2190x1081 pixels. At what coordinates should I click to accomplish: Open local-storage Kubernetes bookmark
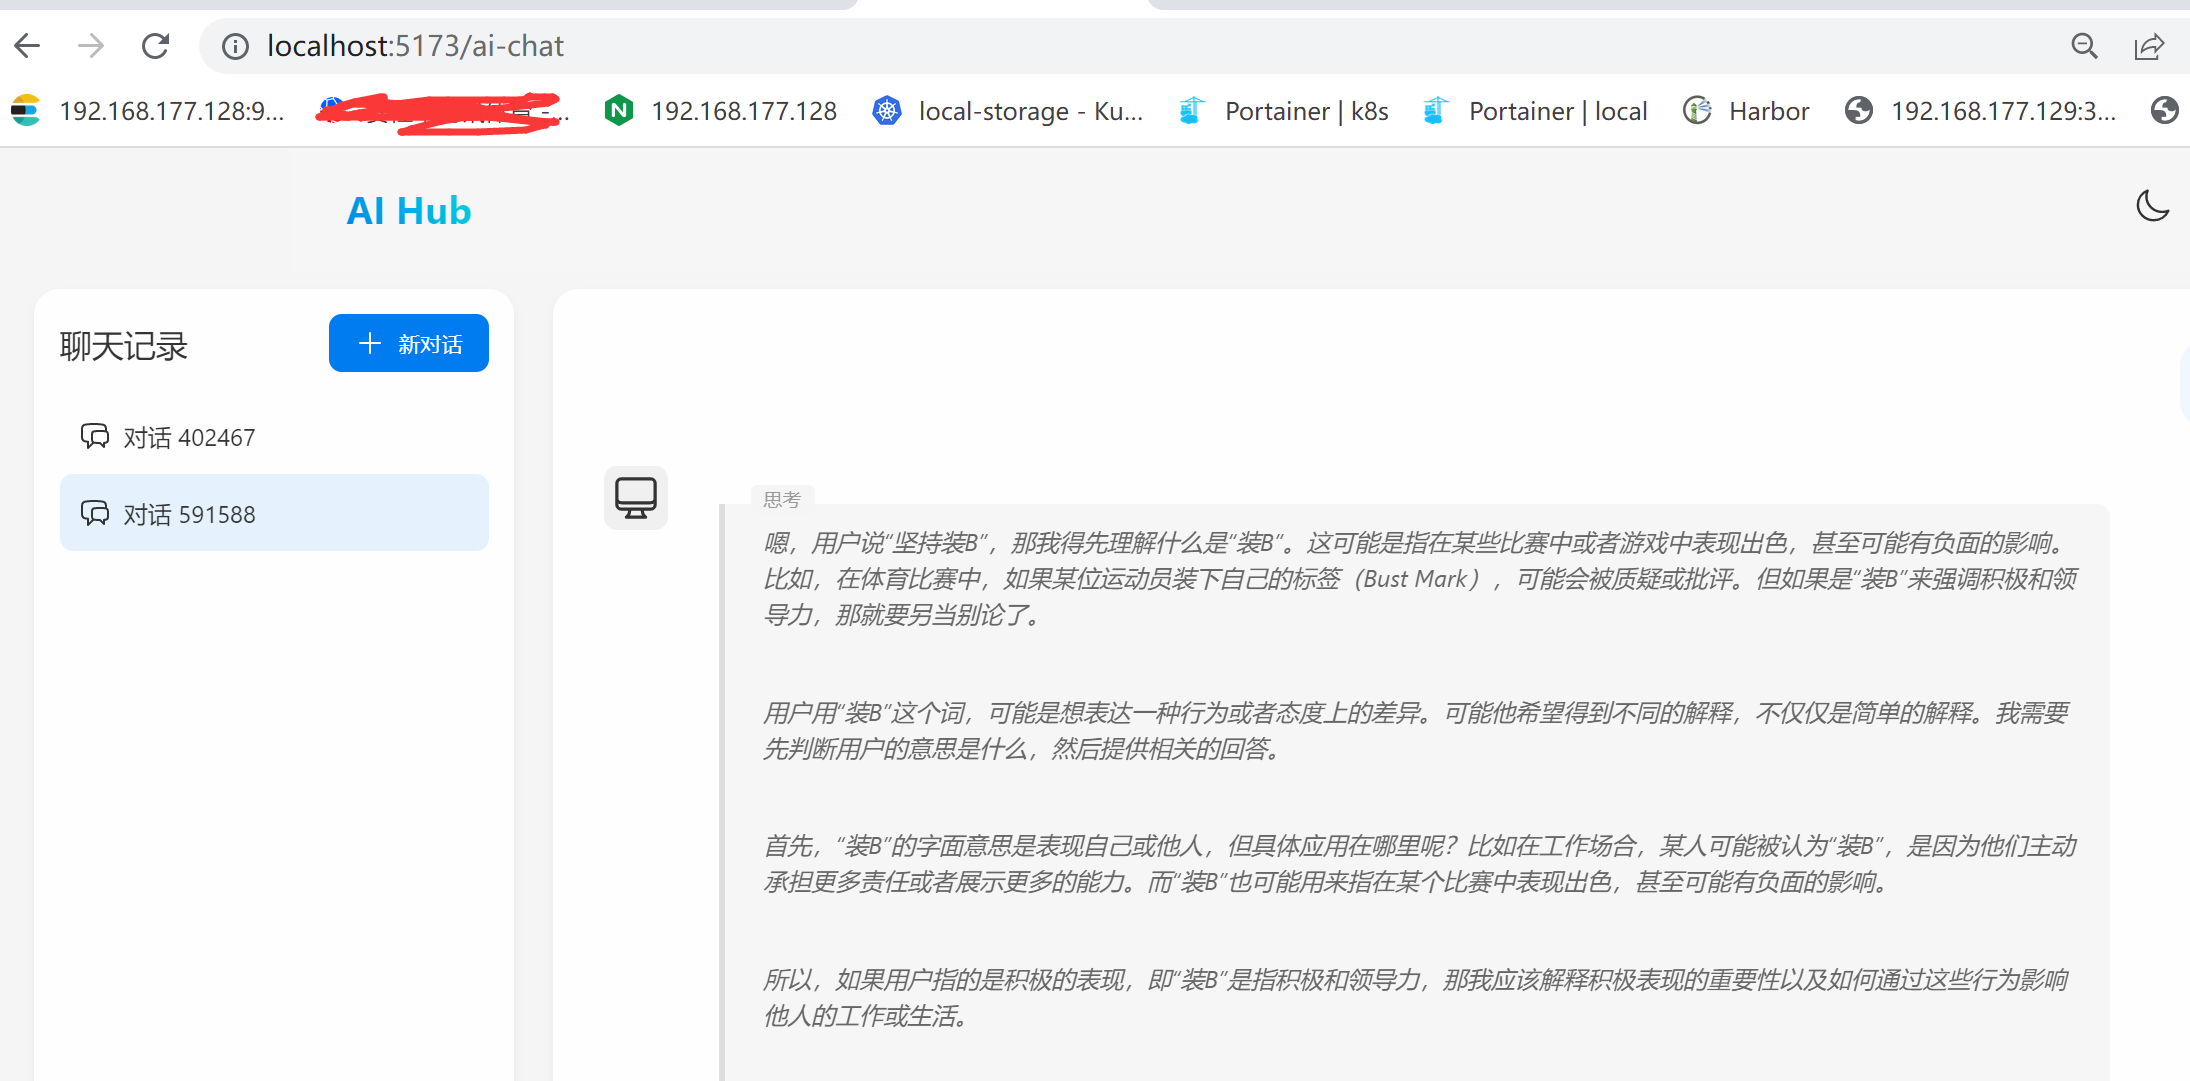click(1008, 111)
